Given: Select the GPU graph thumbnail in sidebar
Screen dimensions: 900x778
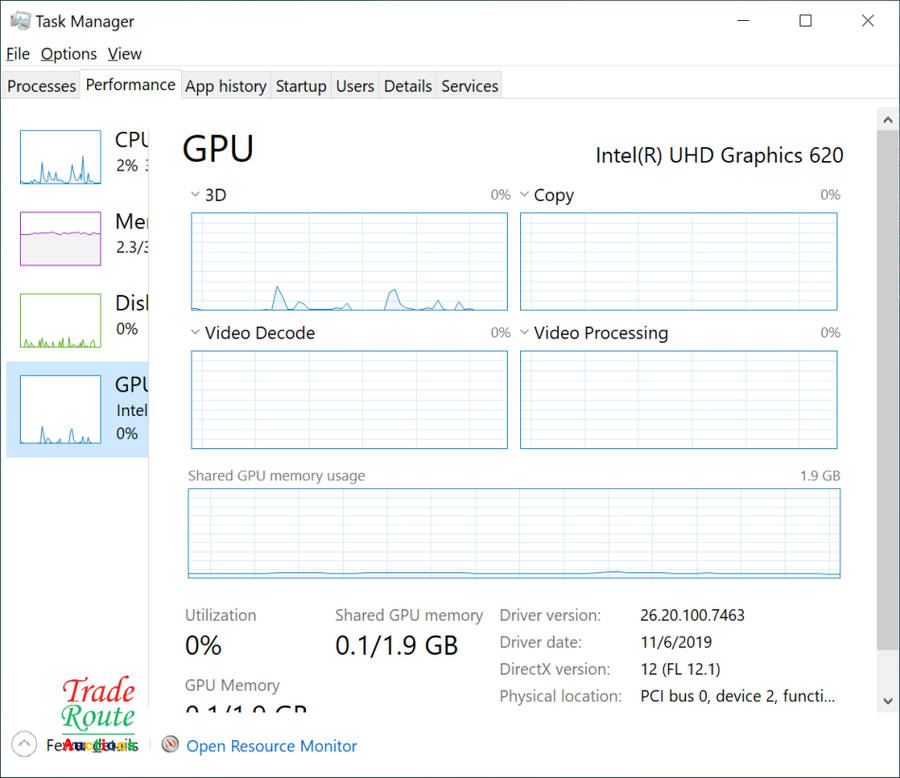Looking at the screenshot, I should click(x=60, y=409).
